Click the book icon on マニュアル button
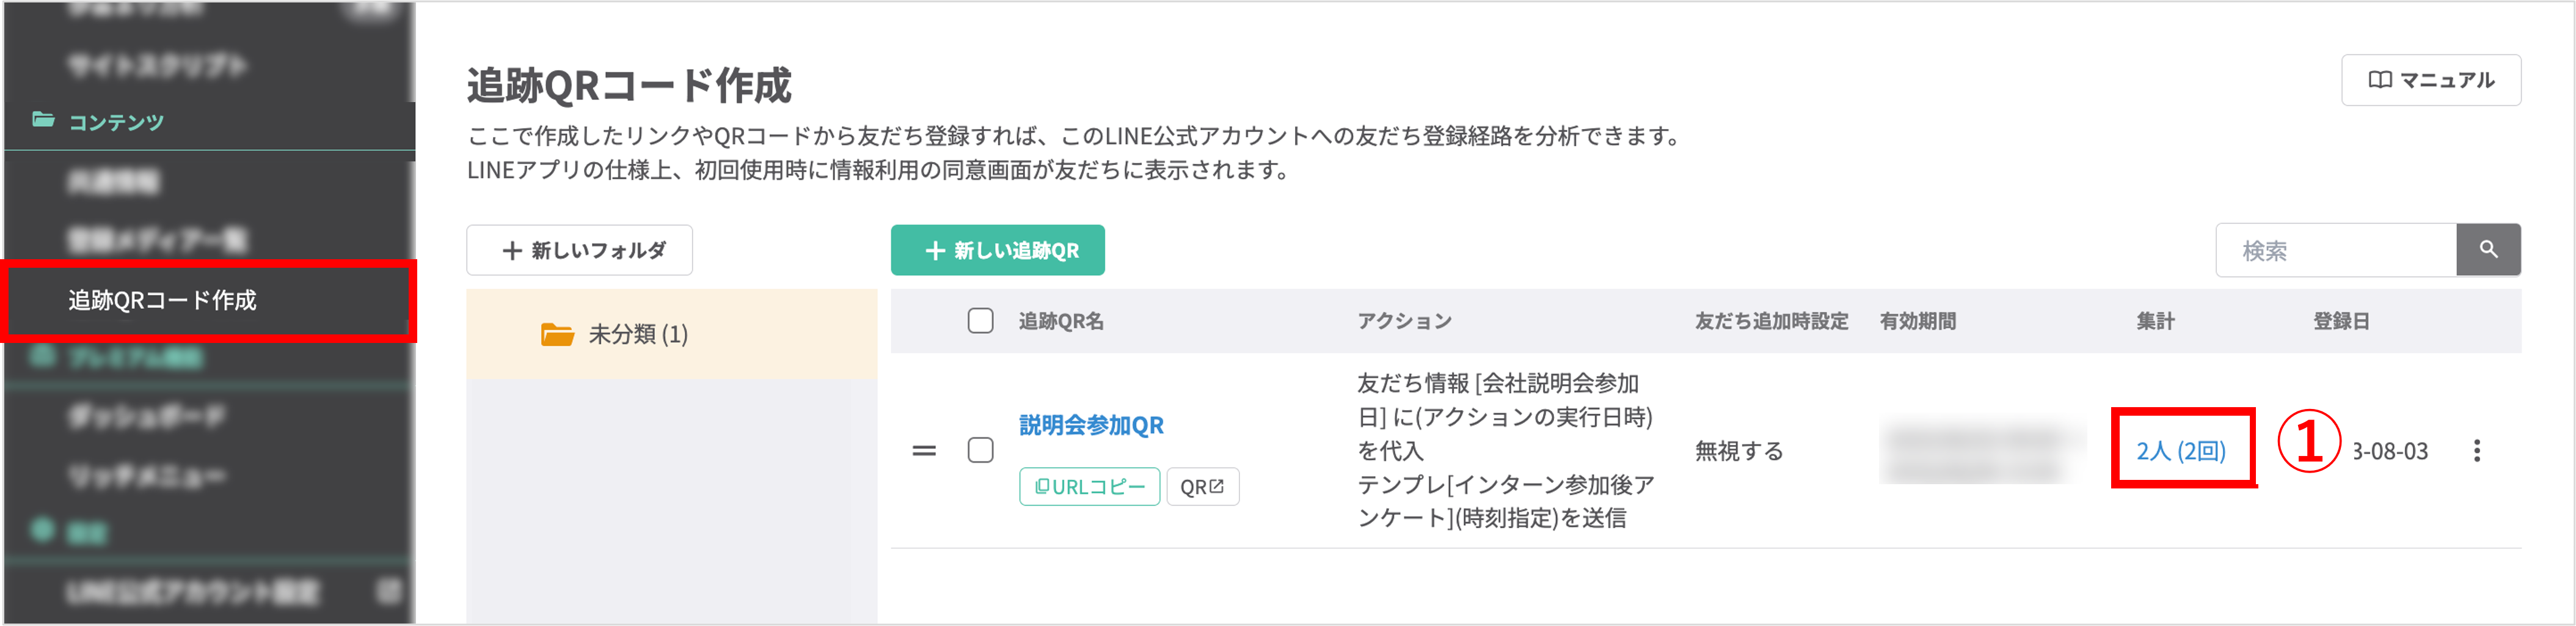2576x626 pixels. (2380, 80)
